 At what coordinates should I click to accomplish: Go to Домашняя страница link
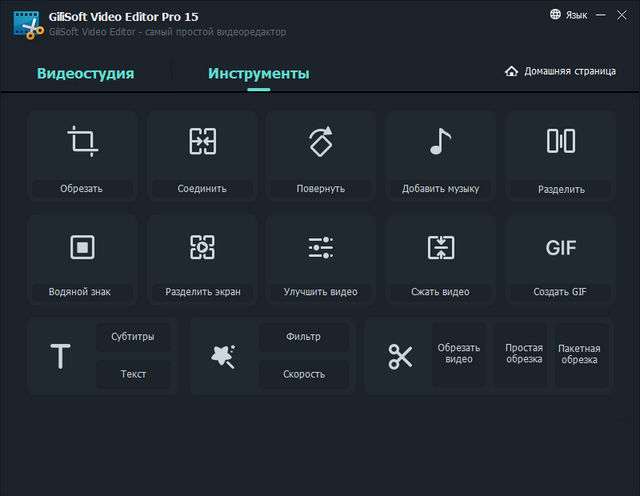(559, 72)
